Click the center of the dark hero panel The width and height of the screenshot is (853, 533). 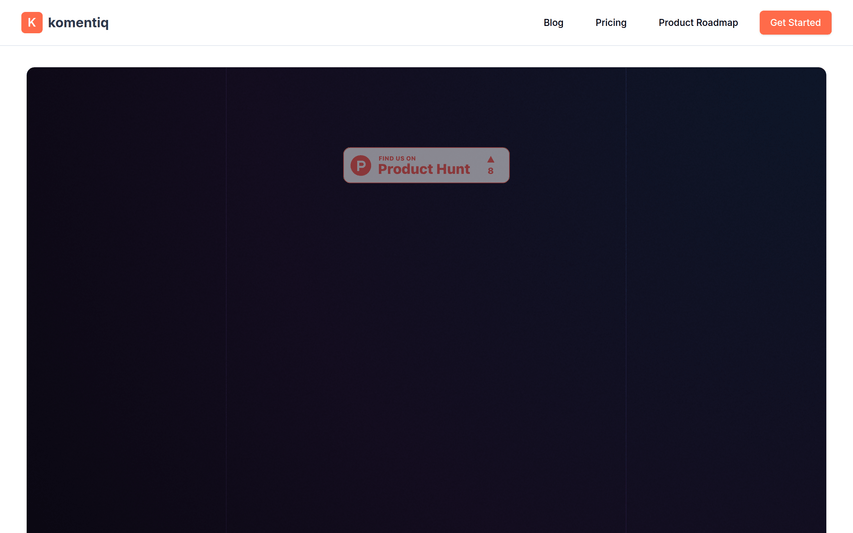pos(426,300)
